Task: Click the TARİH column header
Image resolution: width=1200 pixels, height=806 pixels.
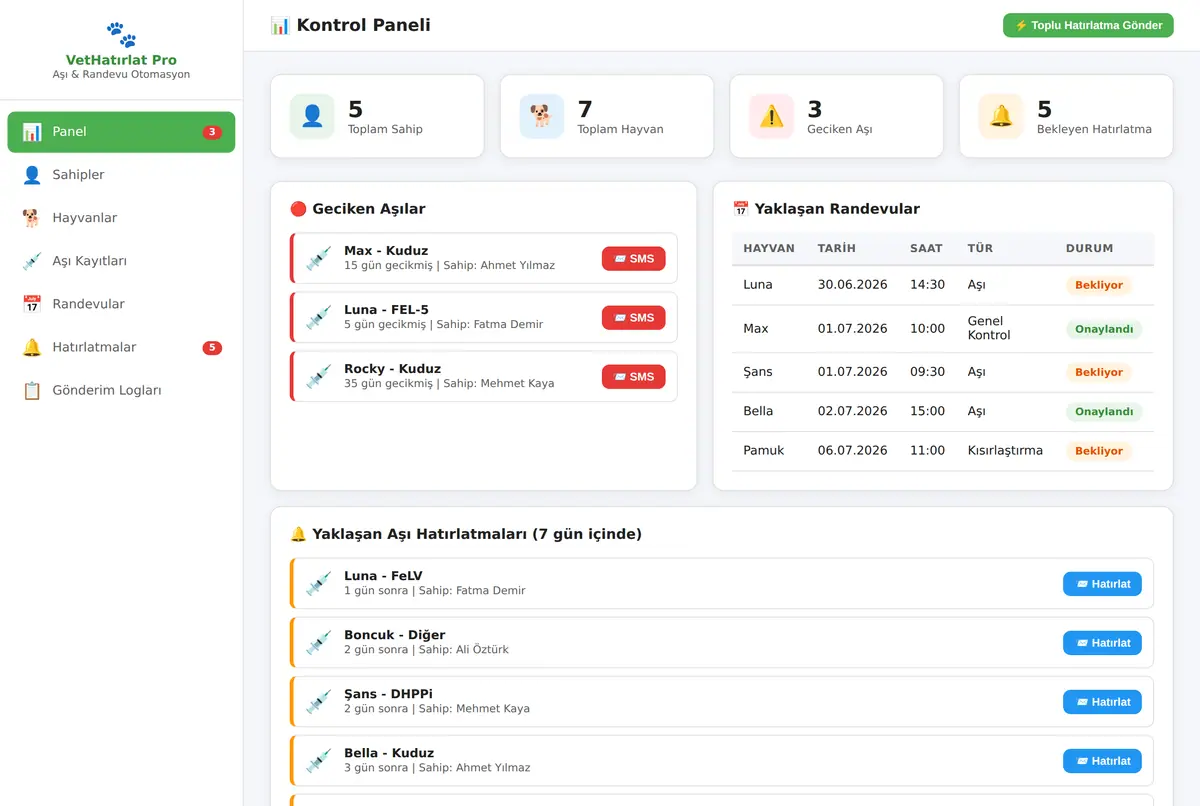Action: click(837, 248)
